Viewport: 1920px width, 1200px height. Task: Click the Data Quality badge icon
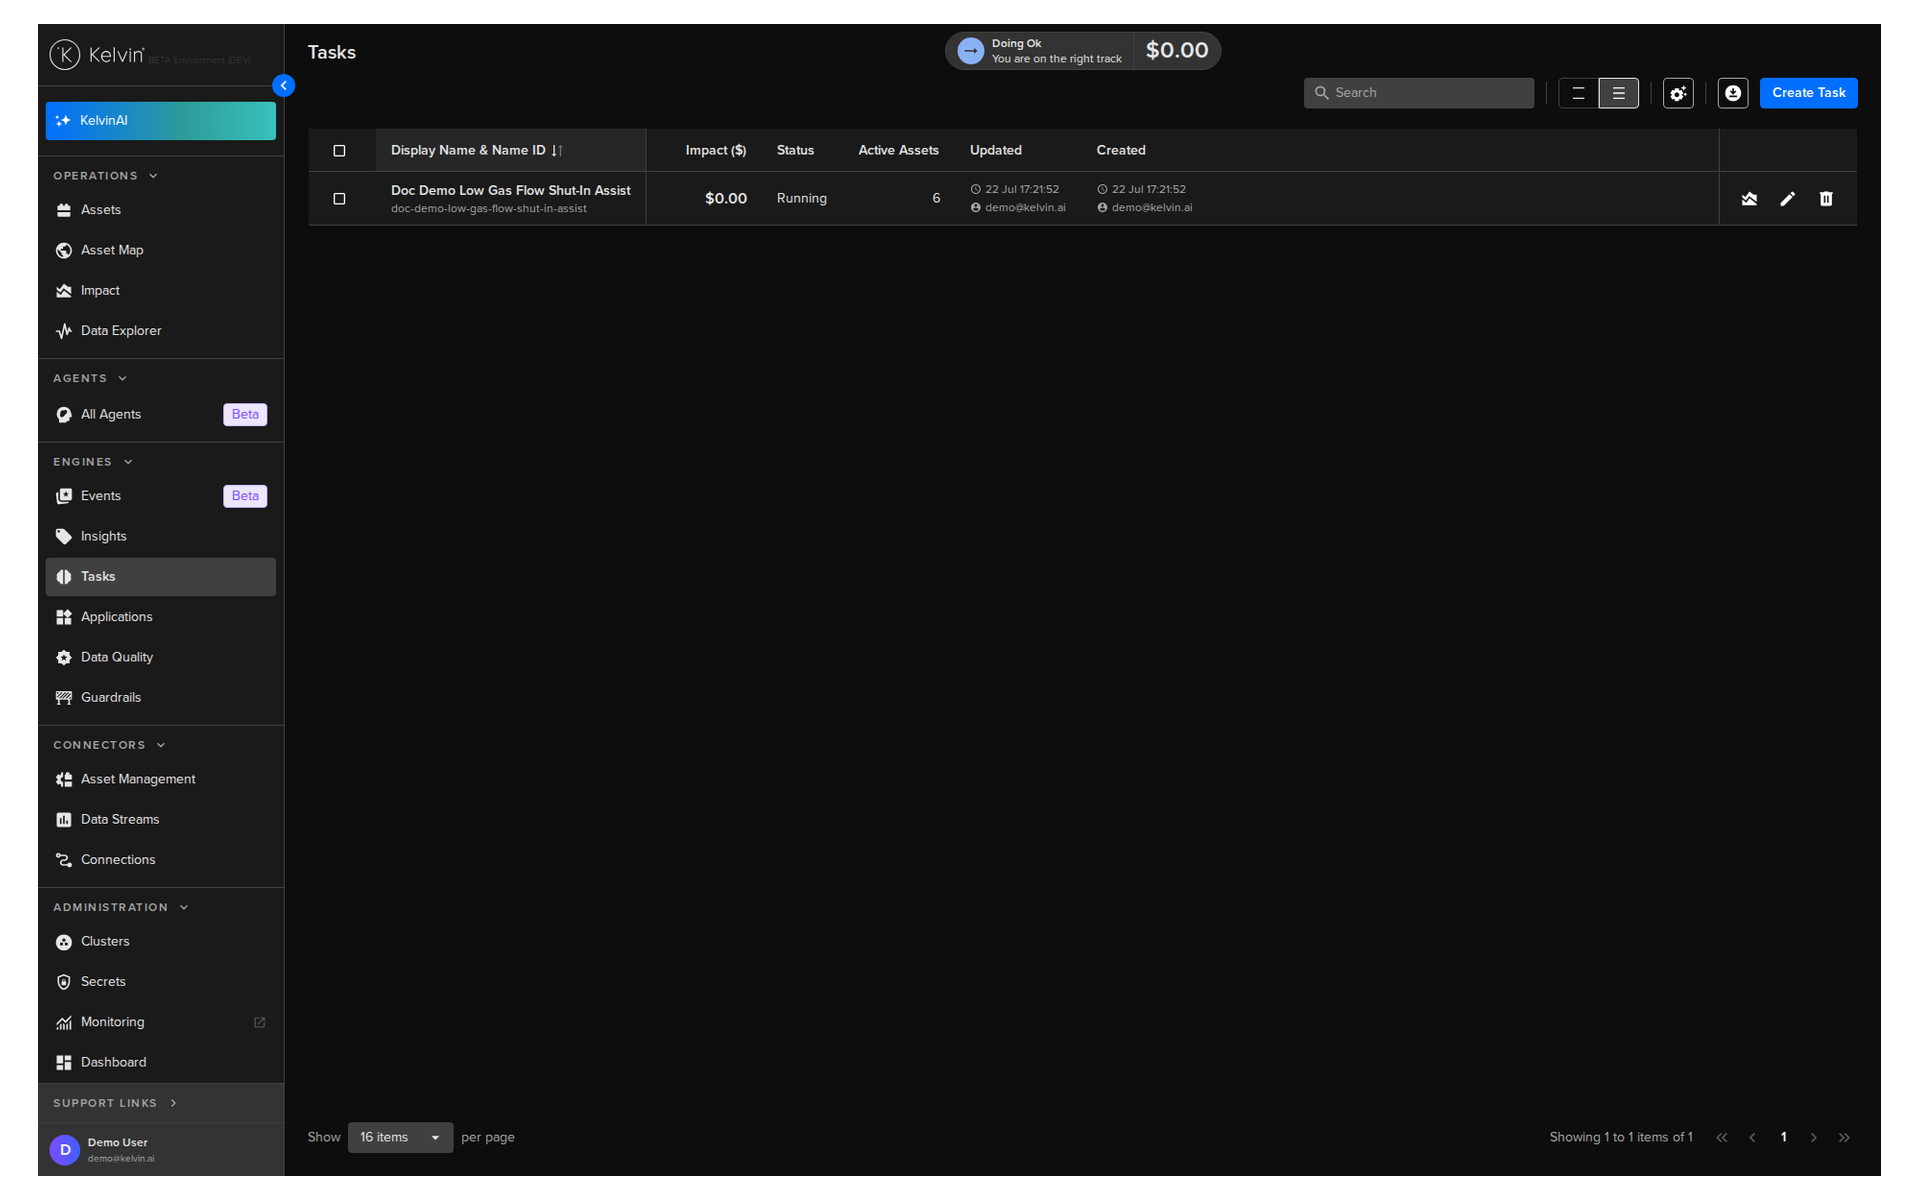point(64,658)
